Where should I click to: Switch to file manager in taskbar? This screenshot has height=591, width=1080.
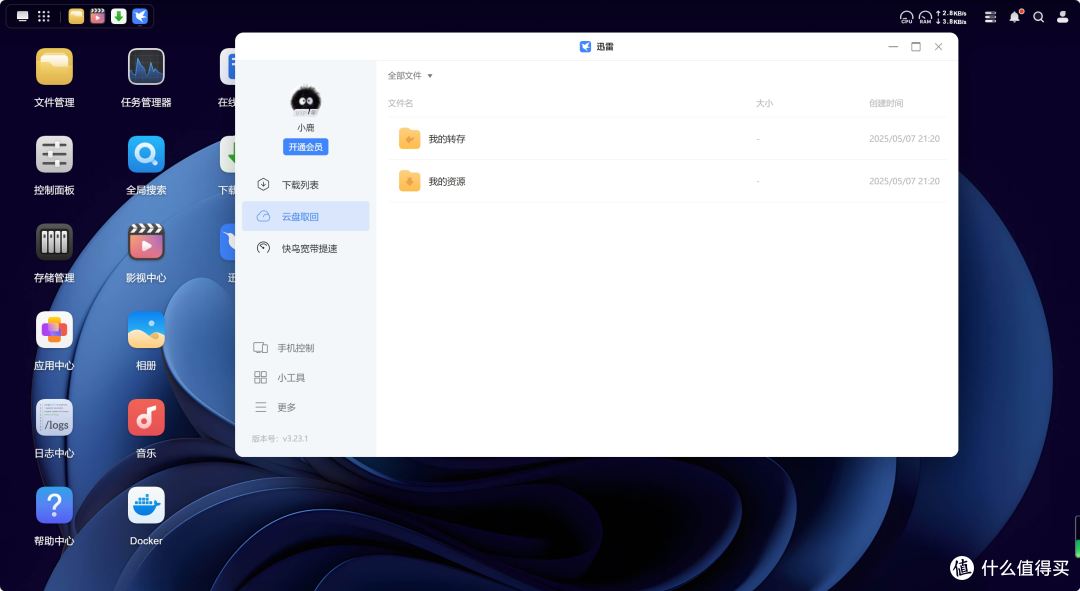76,16
